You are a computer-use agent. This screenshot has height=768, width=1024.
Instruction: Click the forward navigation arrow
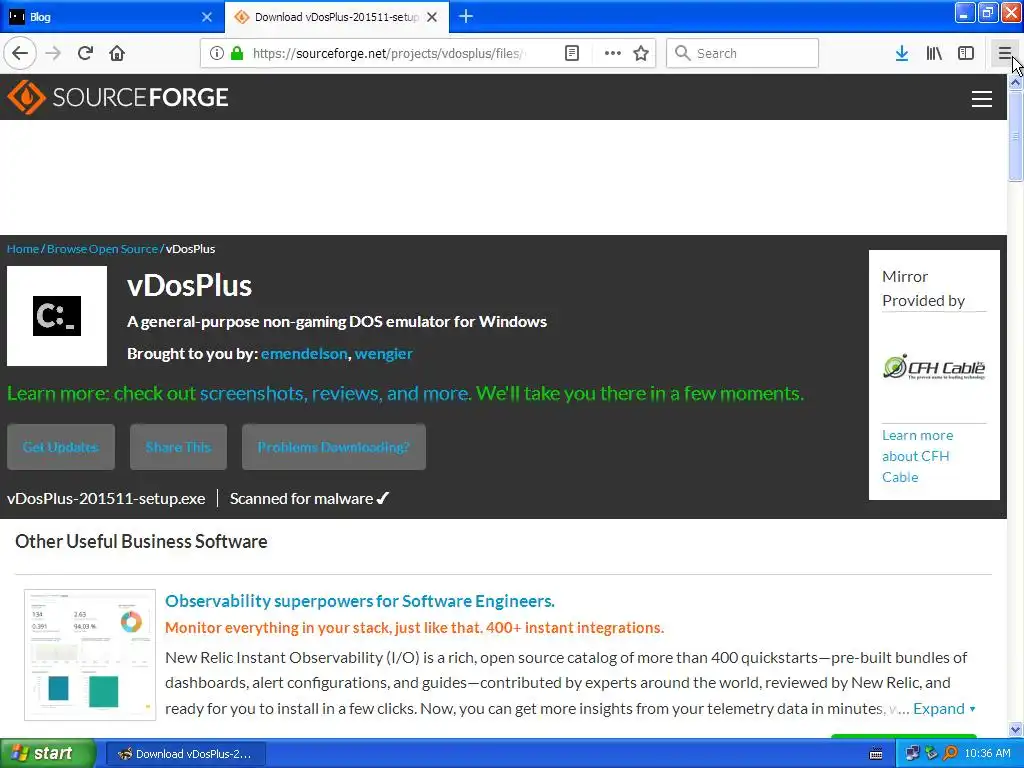click(x=54, y=53)
